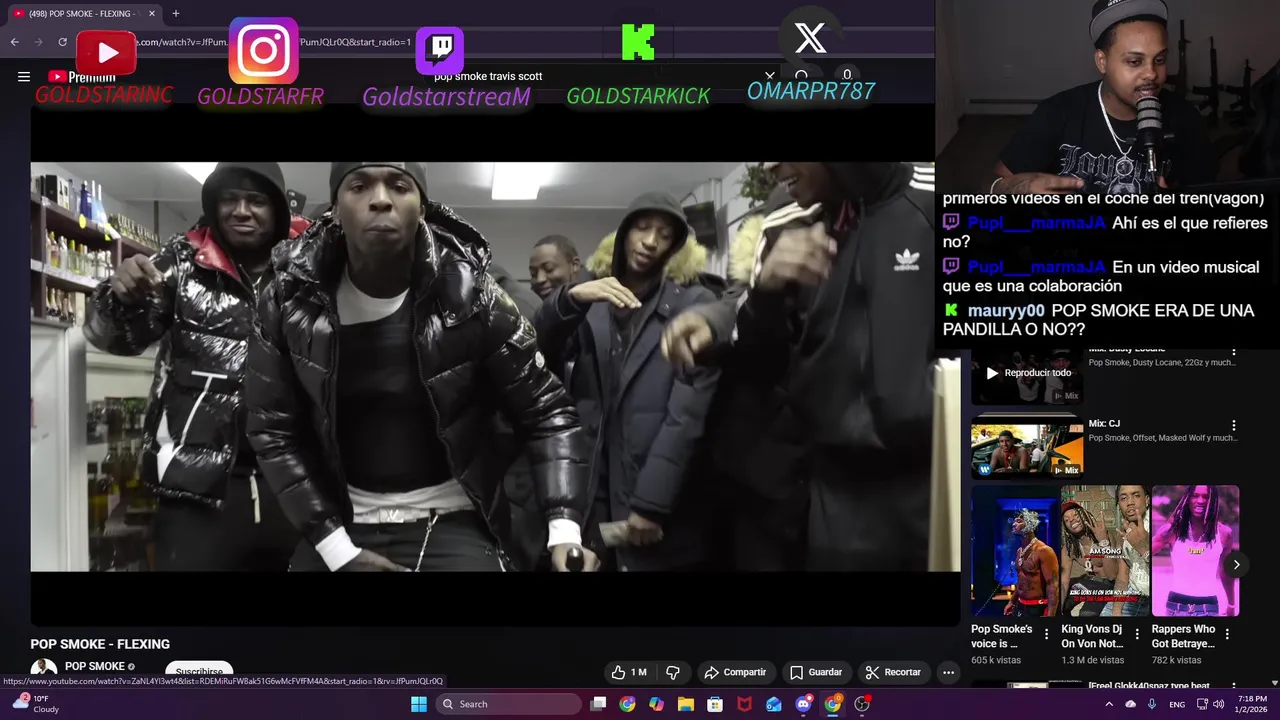Show next shorts with the right chevron
Image resolution: width=1280 pixels, height=720 pixels.
[1236, 565]
